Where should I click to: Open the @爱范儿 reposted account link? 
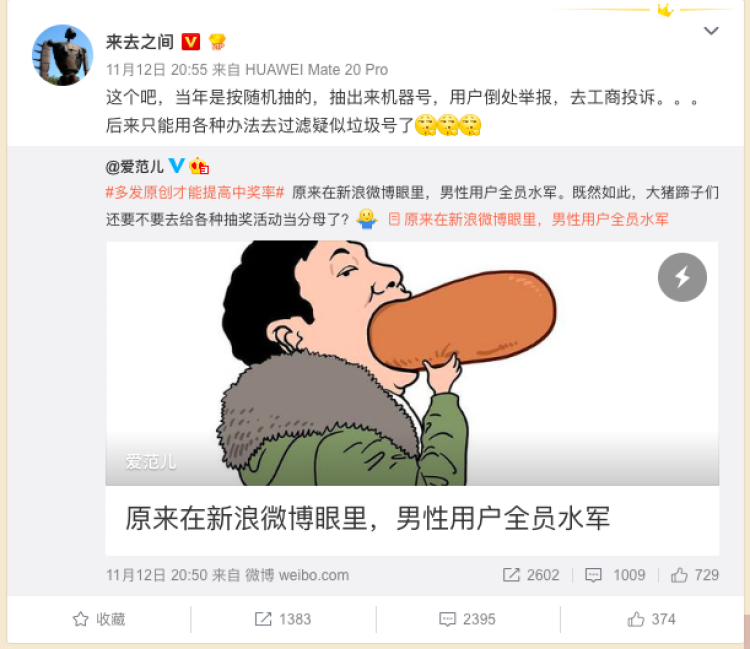134,166
